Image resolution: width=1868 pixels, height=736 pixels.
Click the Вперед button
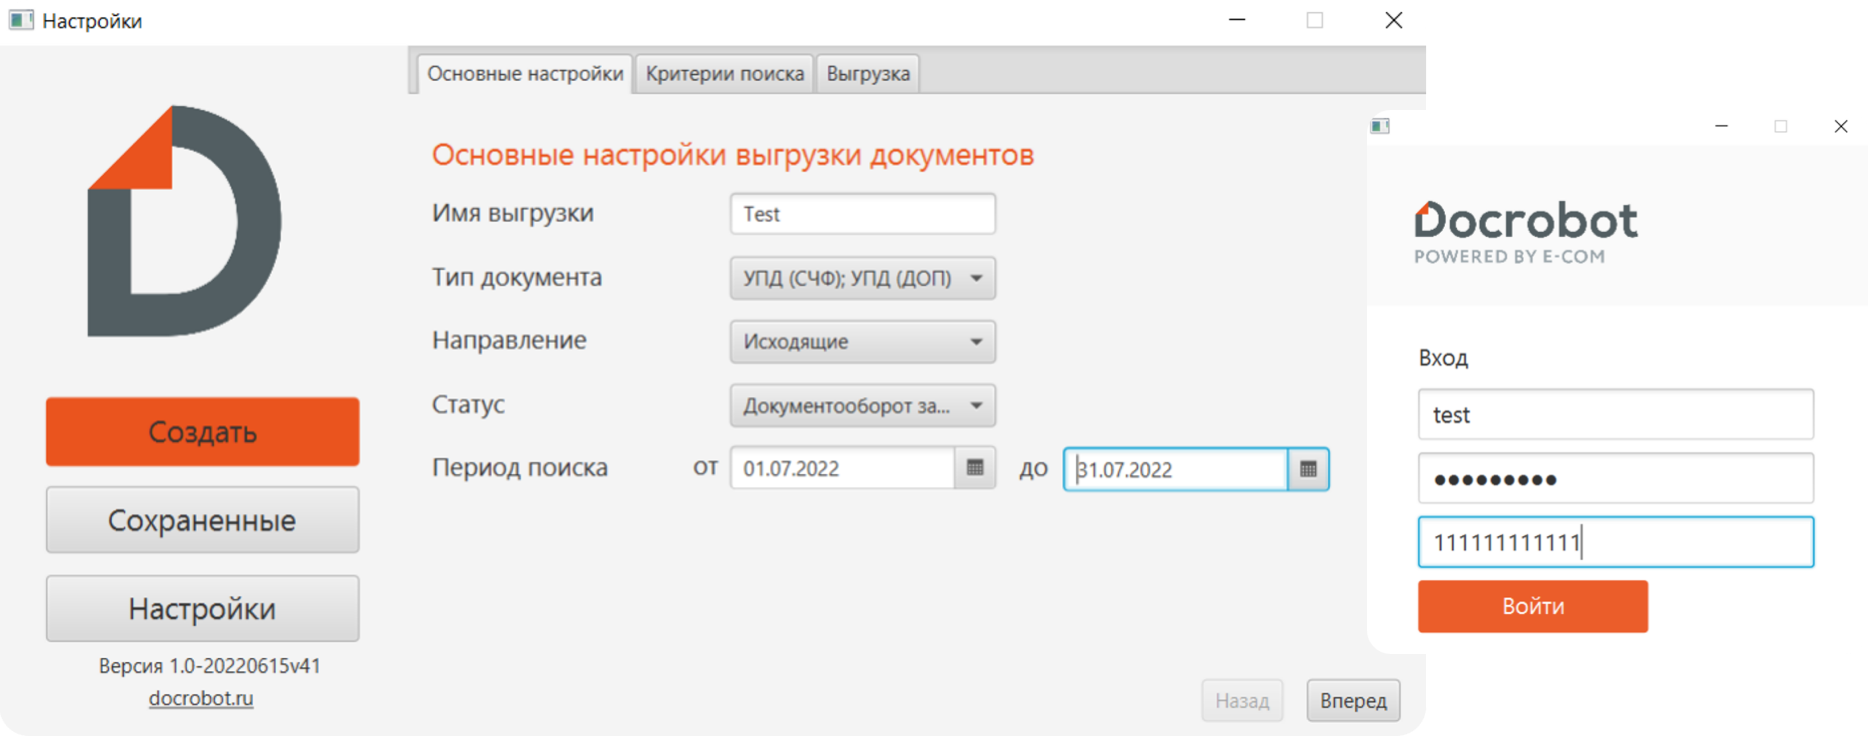[1353, 700]
